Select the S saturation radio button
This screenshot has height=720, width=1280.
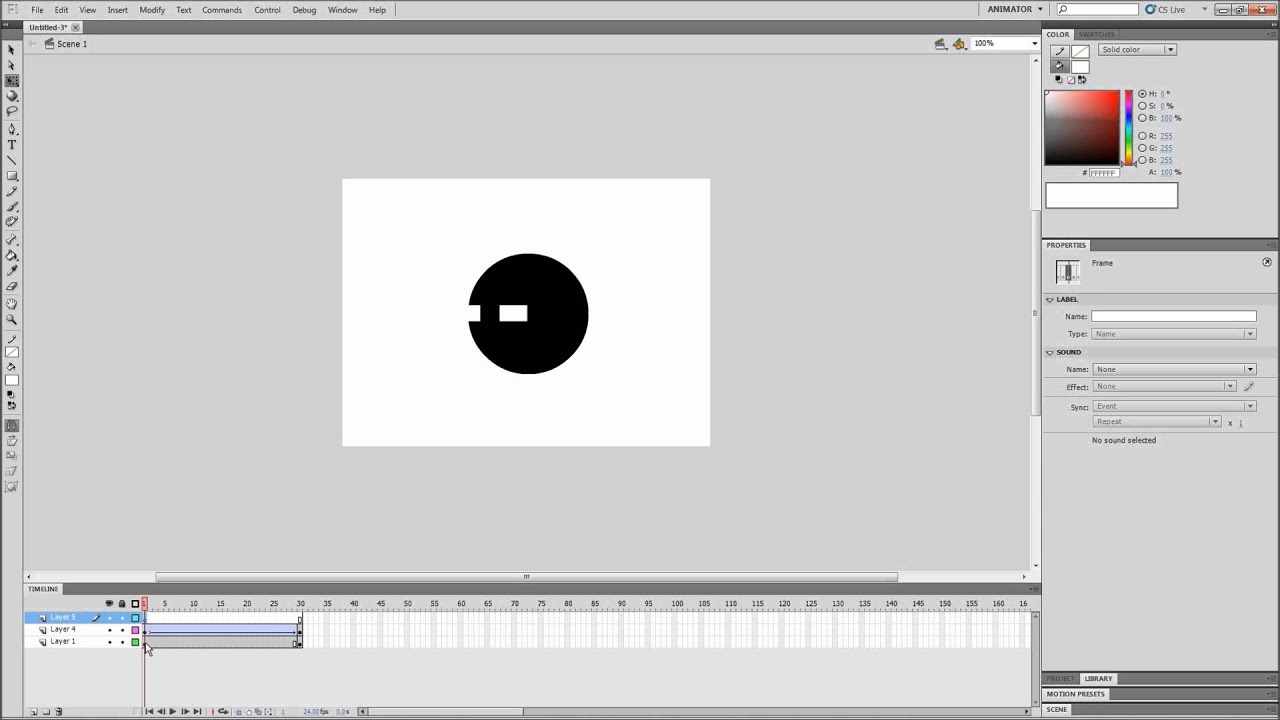point(1142,106)
